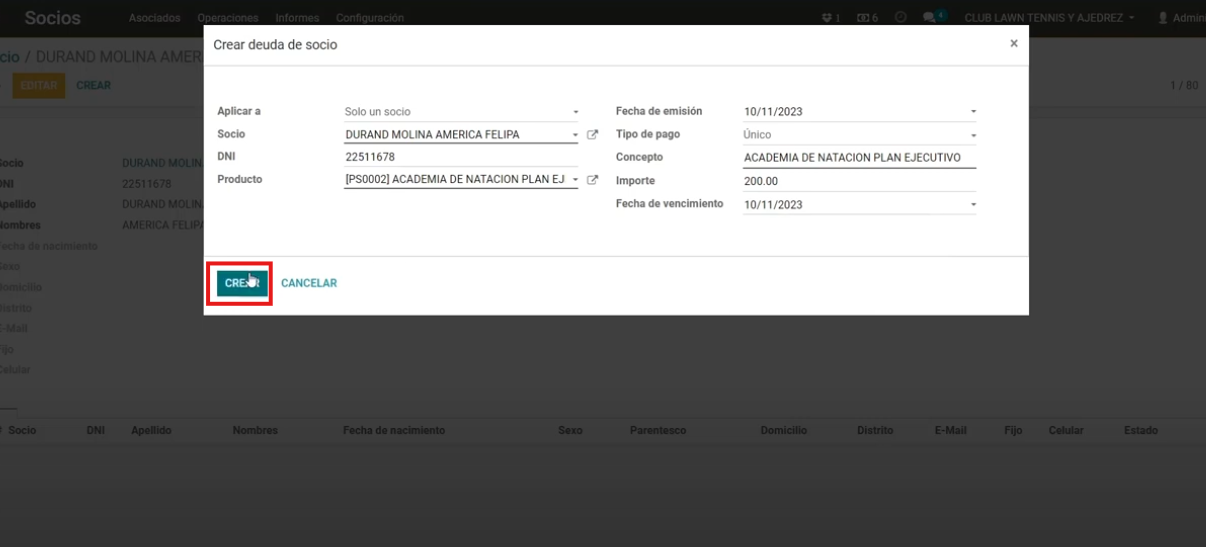Open the Admin user menu

pyautogui.click(x=1181, y=18)
